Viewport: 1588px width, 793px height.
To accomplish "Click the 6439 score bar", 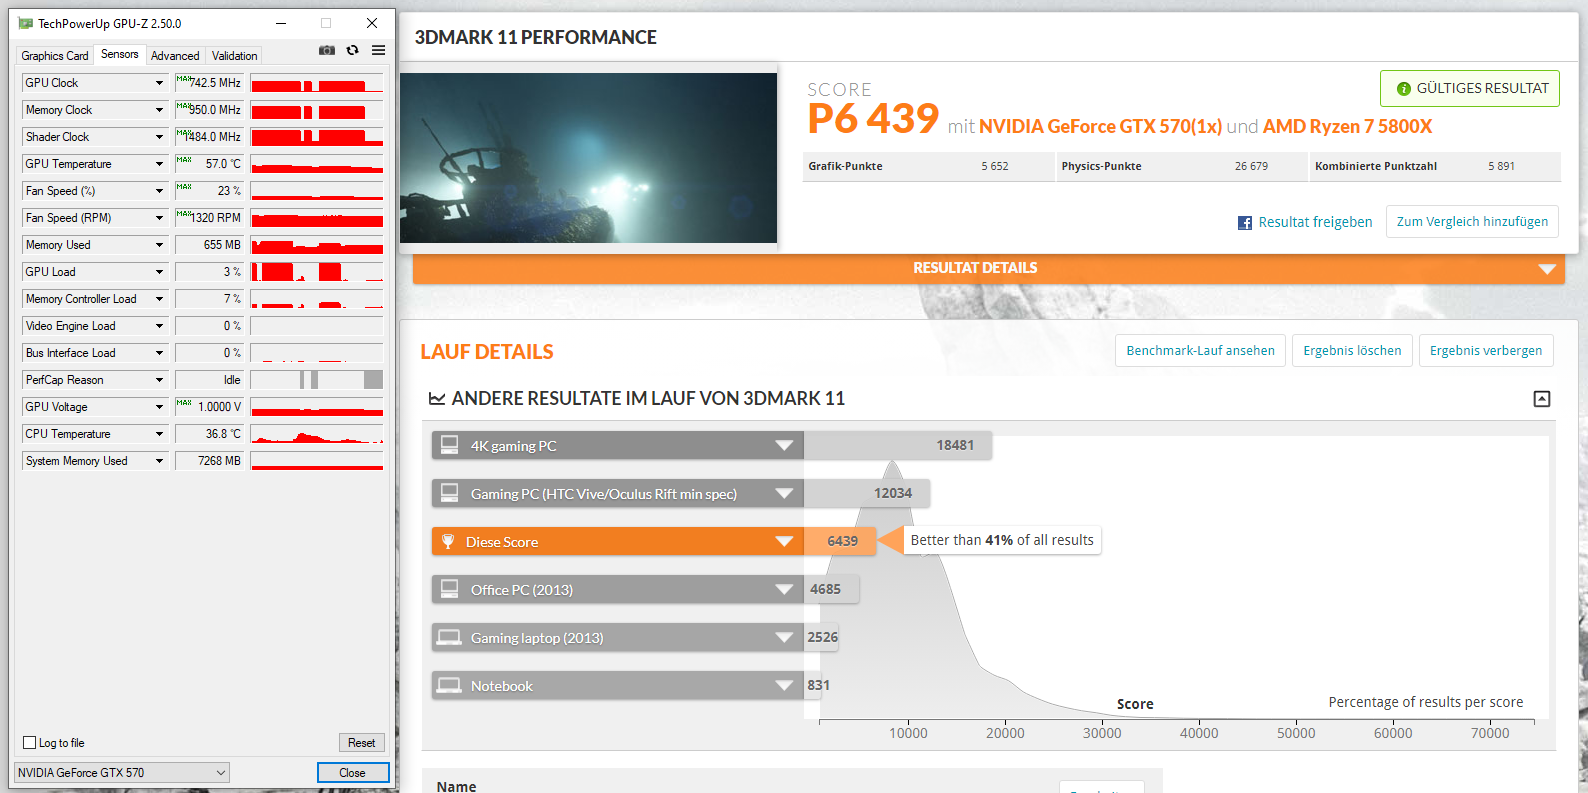I will click(840, 541).
